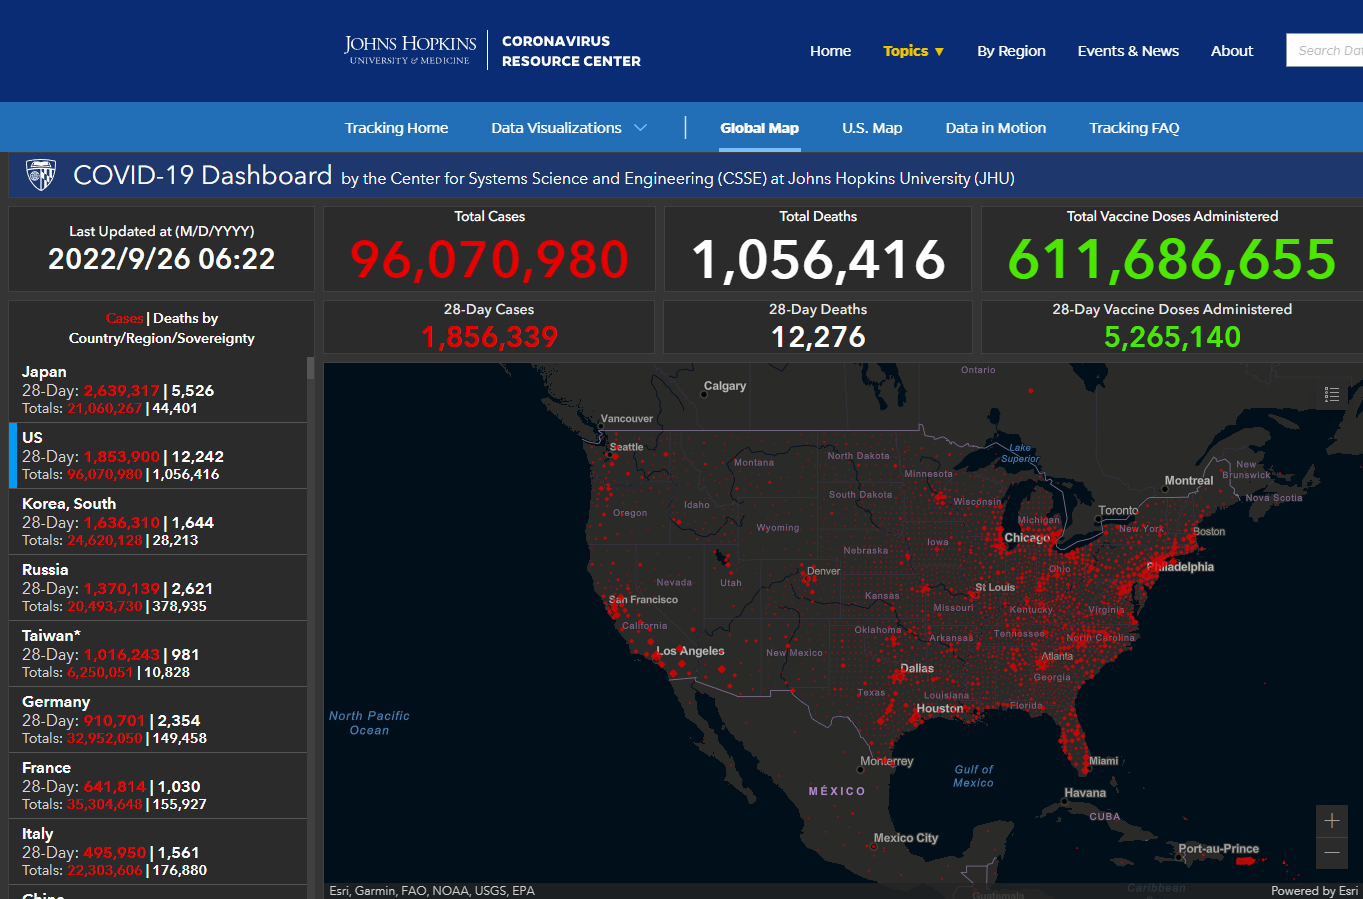This screenshot has height=899, width=1363.
Task: Expand the Data Visualizations dropdown
Action: point(568,128)
